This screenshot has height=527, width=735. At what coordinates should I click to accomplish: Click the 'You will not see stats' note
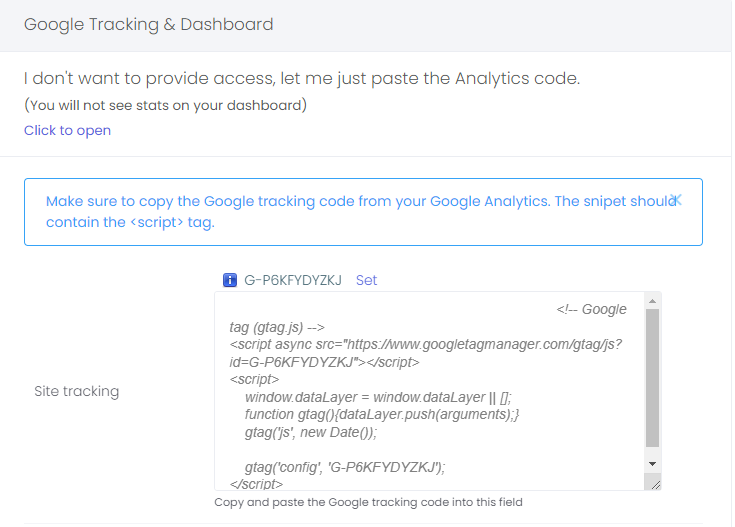165,104
